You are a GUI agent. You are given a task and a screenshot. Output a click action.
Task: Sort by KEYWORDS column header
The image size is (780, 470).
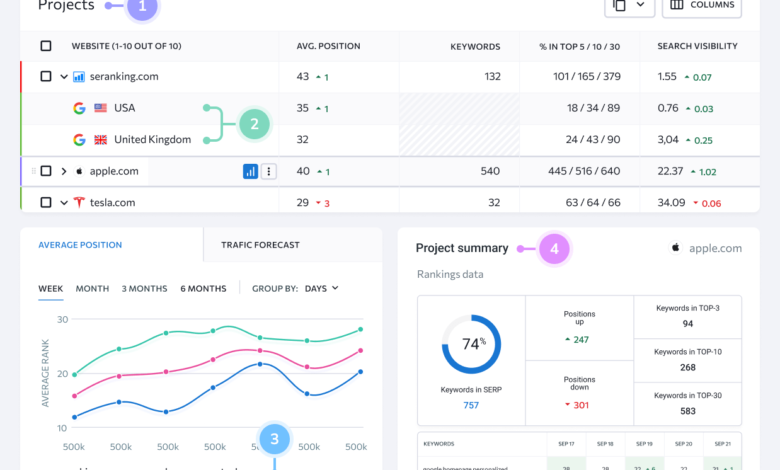click(x=475, y=47)
